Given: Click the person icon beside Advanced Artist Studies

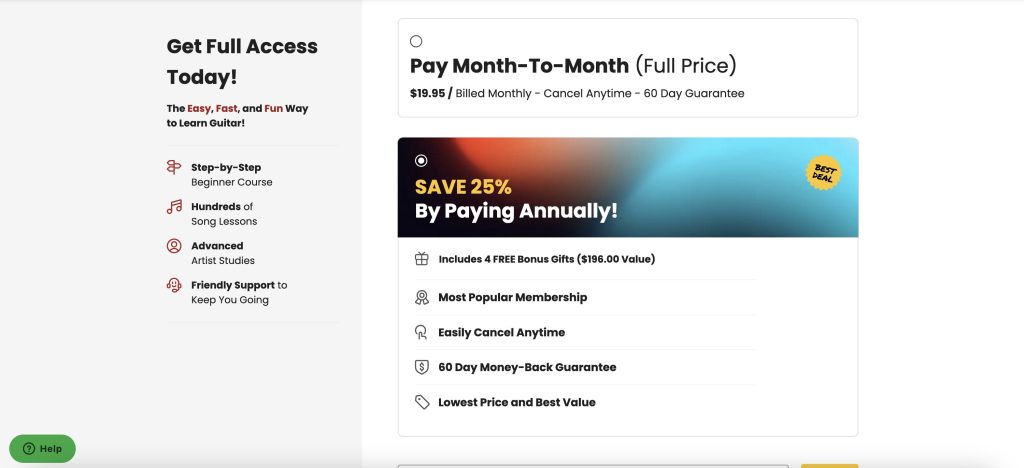Looking at the screenshot, I should [174, 246].
